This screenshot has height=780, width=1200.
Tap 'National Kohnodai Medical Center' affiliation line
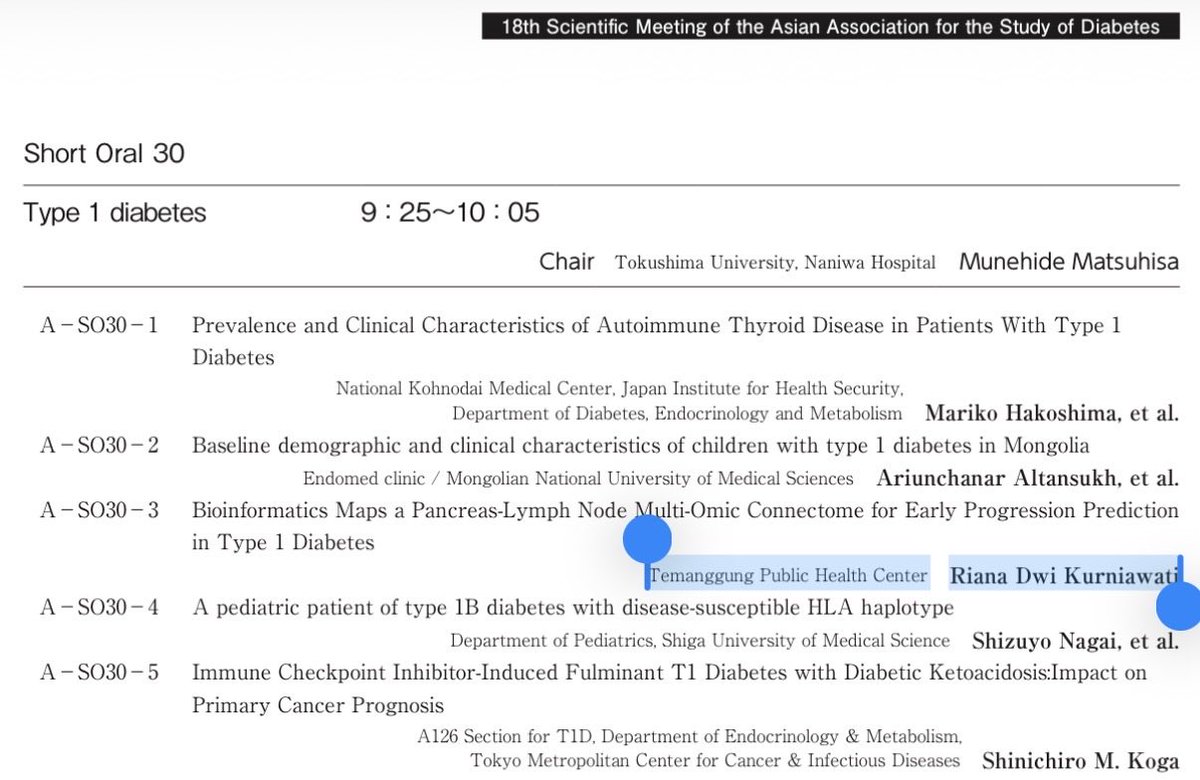(620, 388)
